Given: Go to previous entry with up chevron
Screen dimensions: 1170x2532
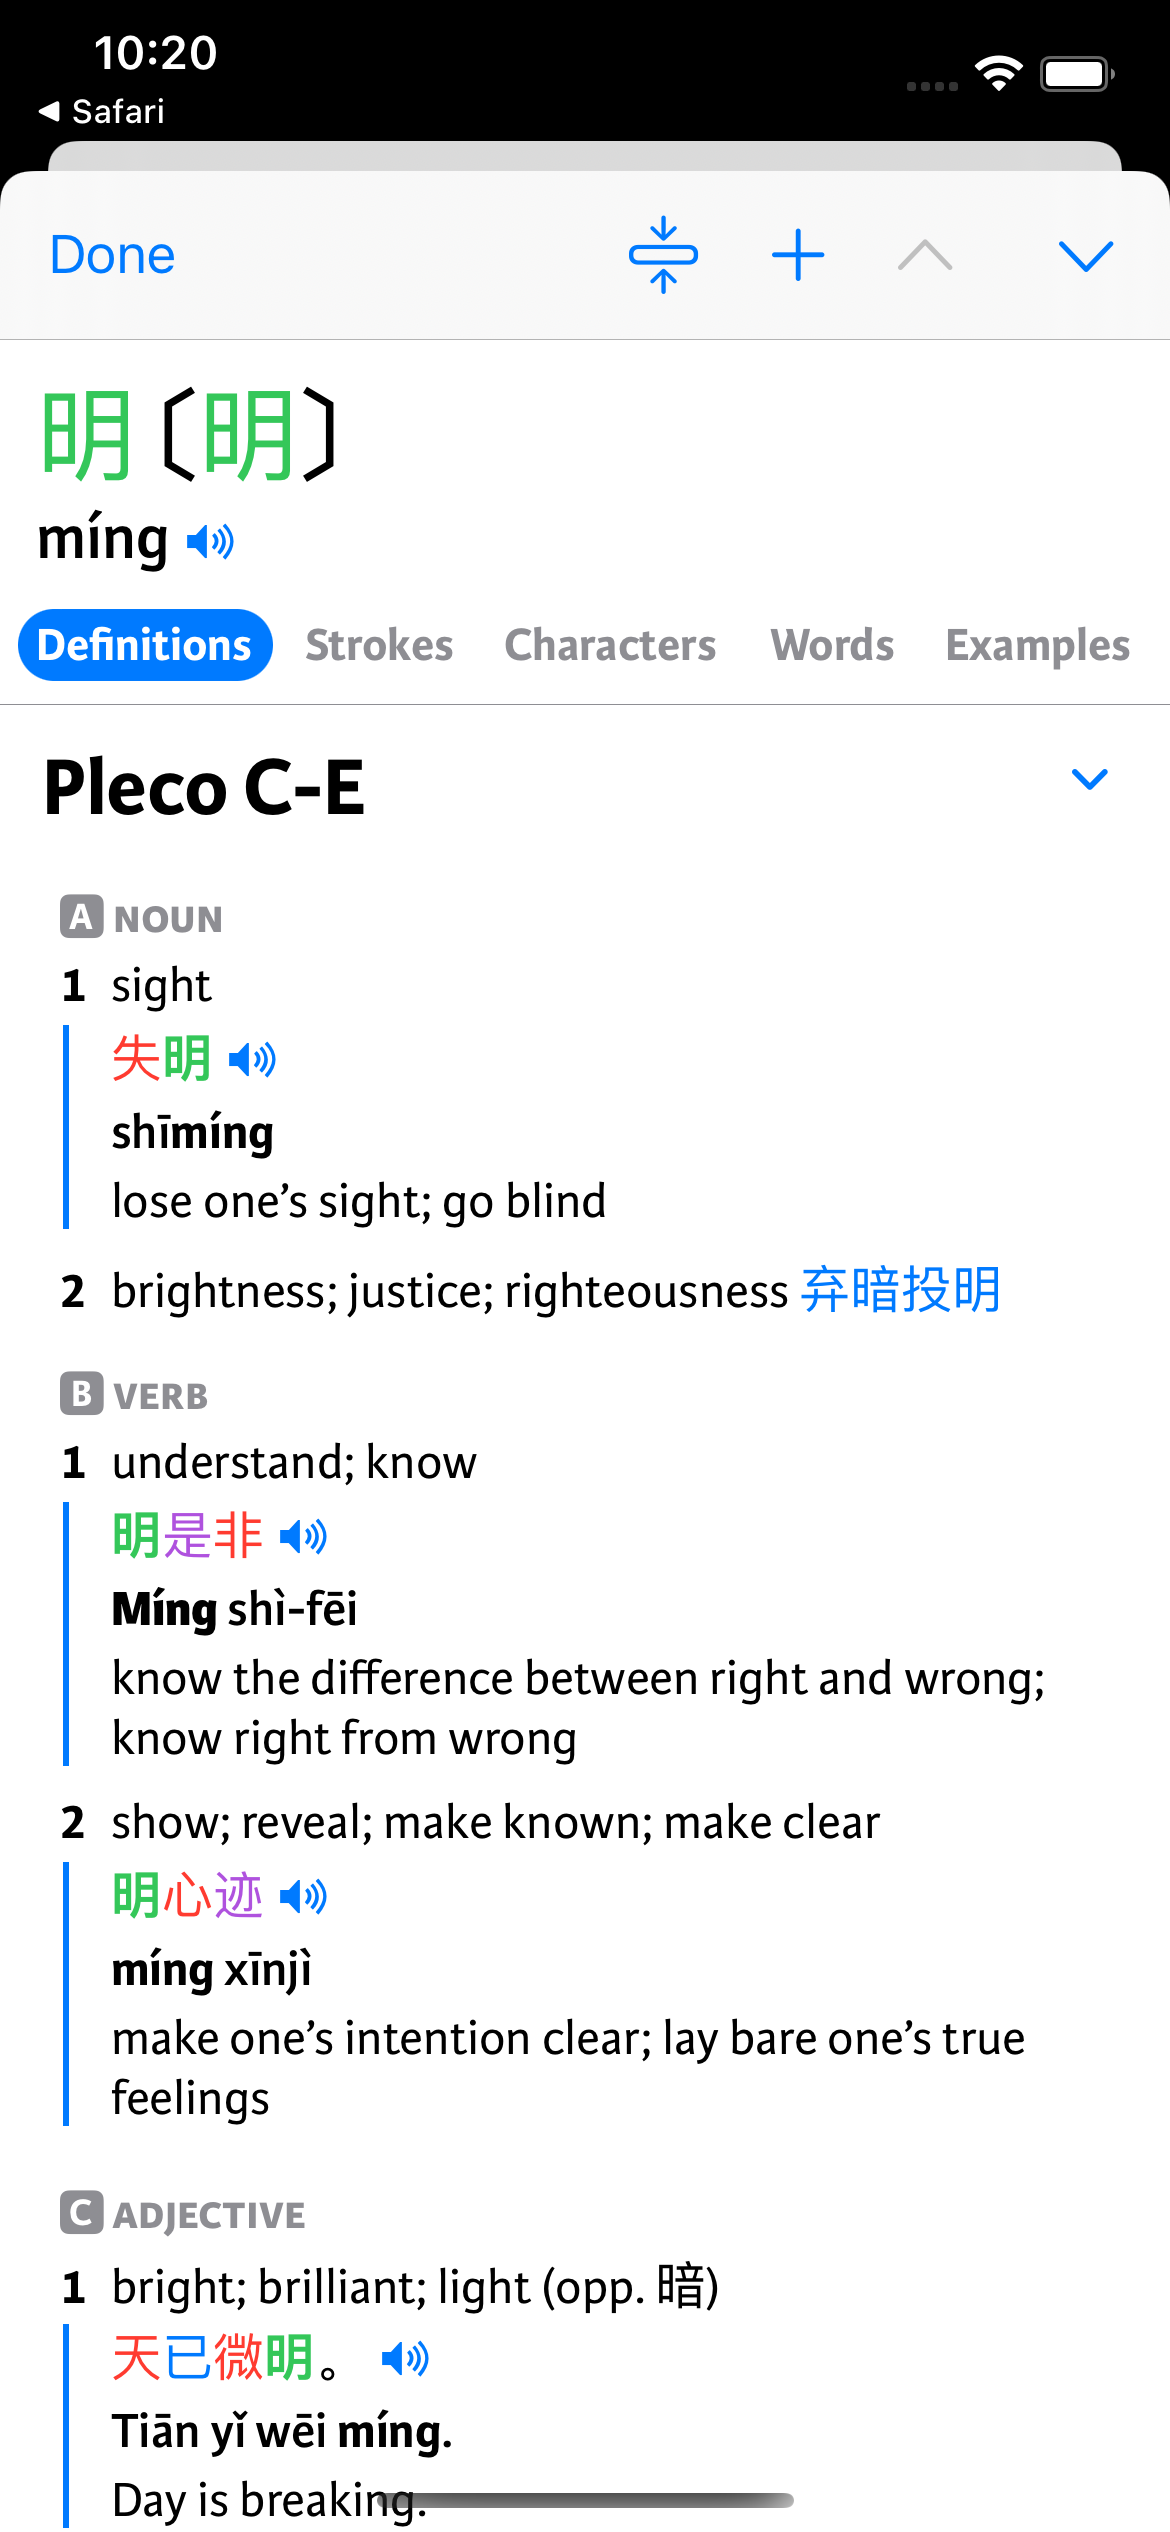Looking at the screenshot, I should point(925,256).
